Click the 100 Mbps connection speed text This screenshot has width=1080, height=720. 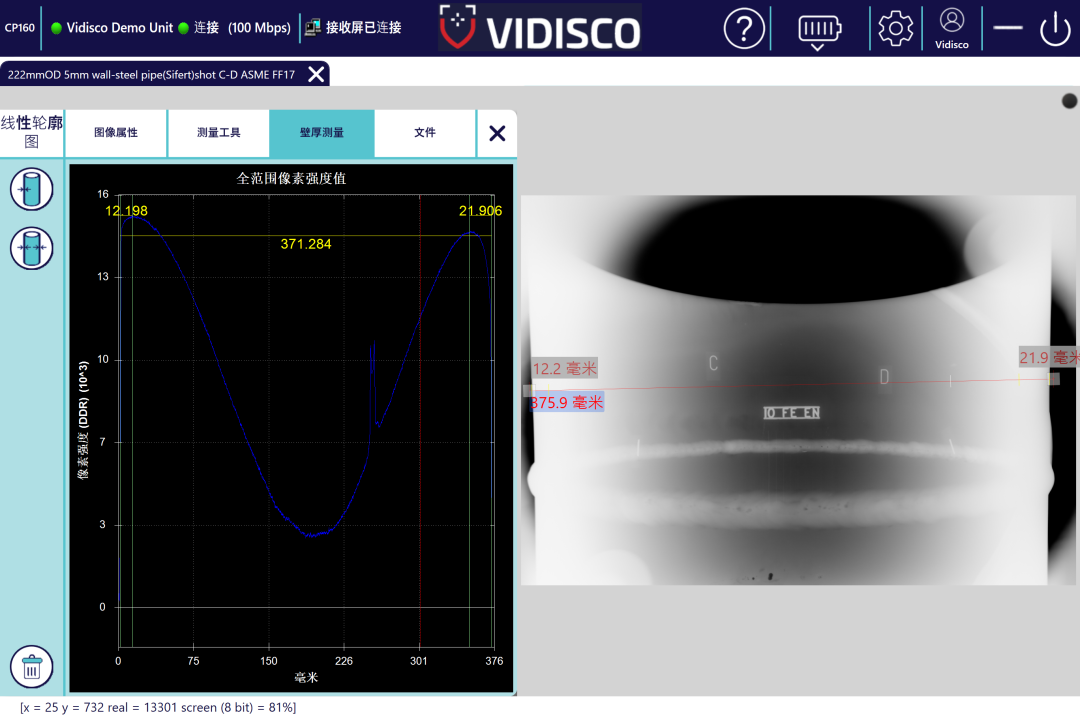coord(259,28)
